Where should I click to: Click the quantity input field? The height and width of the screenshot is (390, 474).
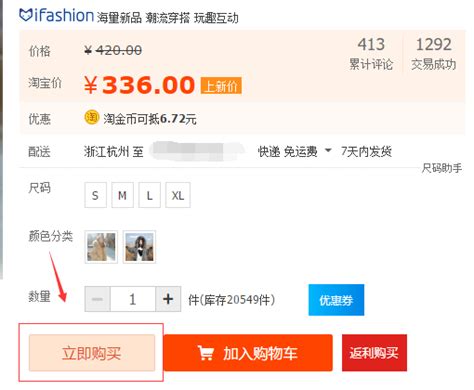coord(133,299)
